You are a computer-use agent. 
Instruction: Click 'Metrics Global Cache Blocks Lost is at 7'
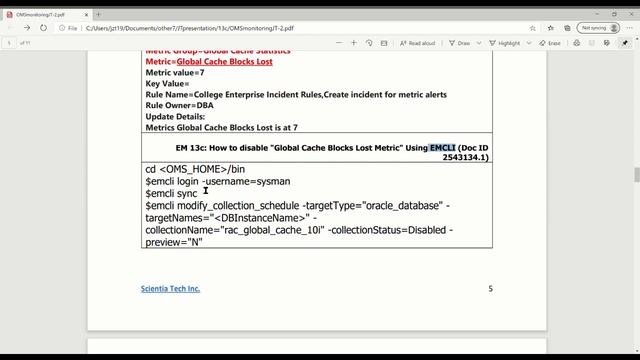(222, 127)
